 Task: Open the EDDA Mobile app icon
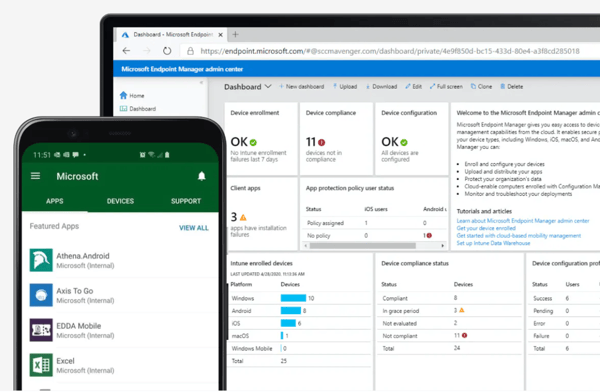(x=41, y=330)
